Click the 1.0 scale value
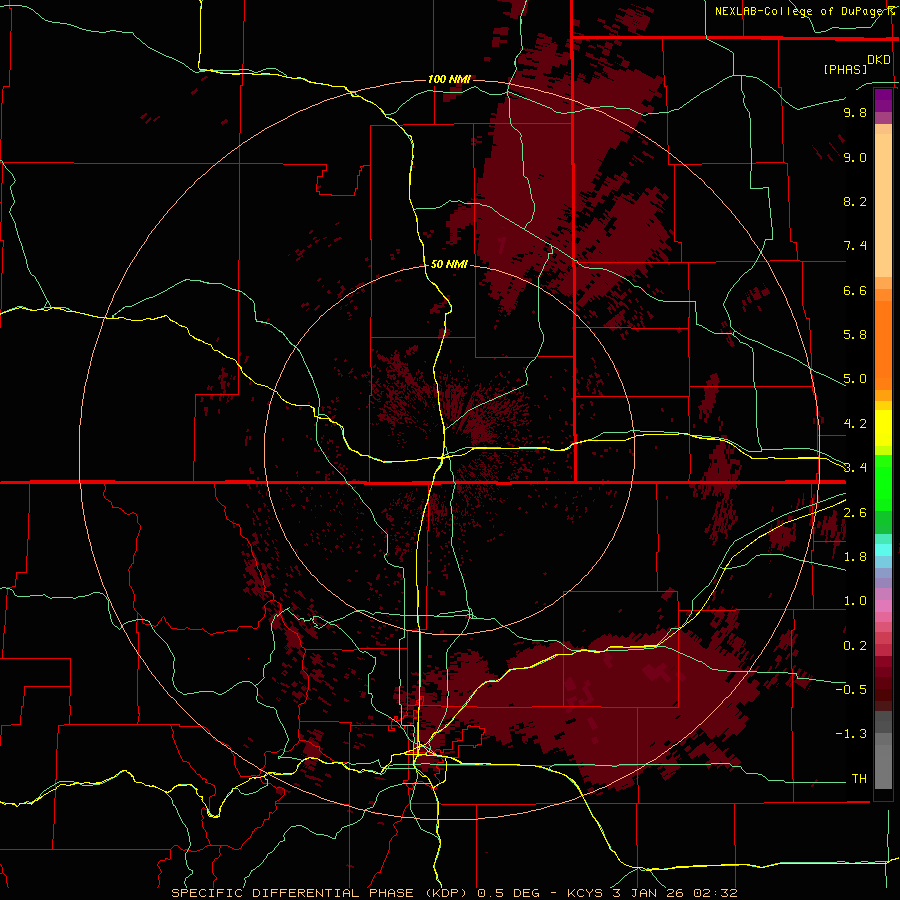The image size is (900, 900). [855, 601]
